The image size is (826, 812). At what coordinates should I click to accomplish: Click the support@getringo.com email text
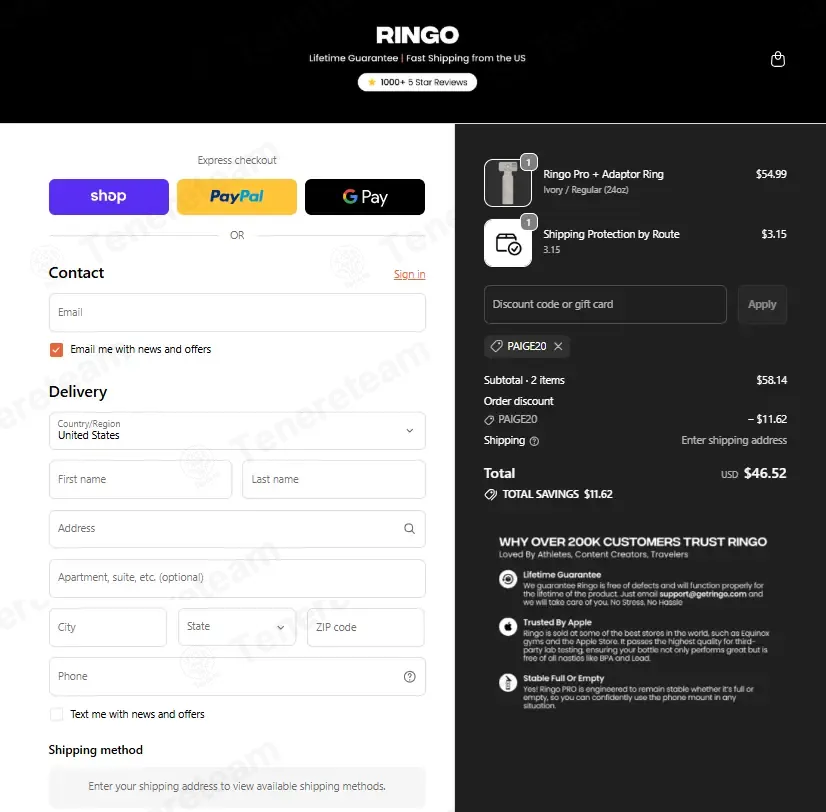703,594
